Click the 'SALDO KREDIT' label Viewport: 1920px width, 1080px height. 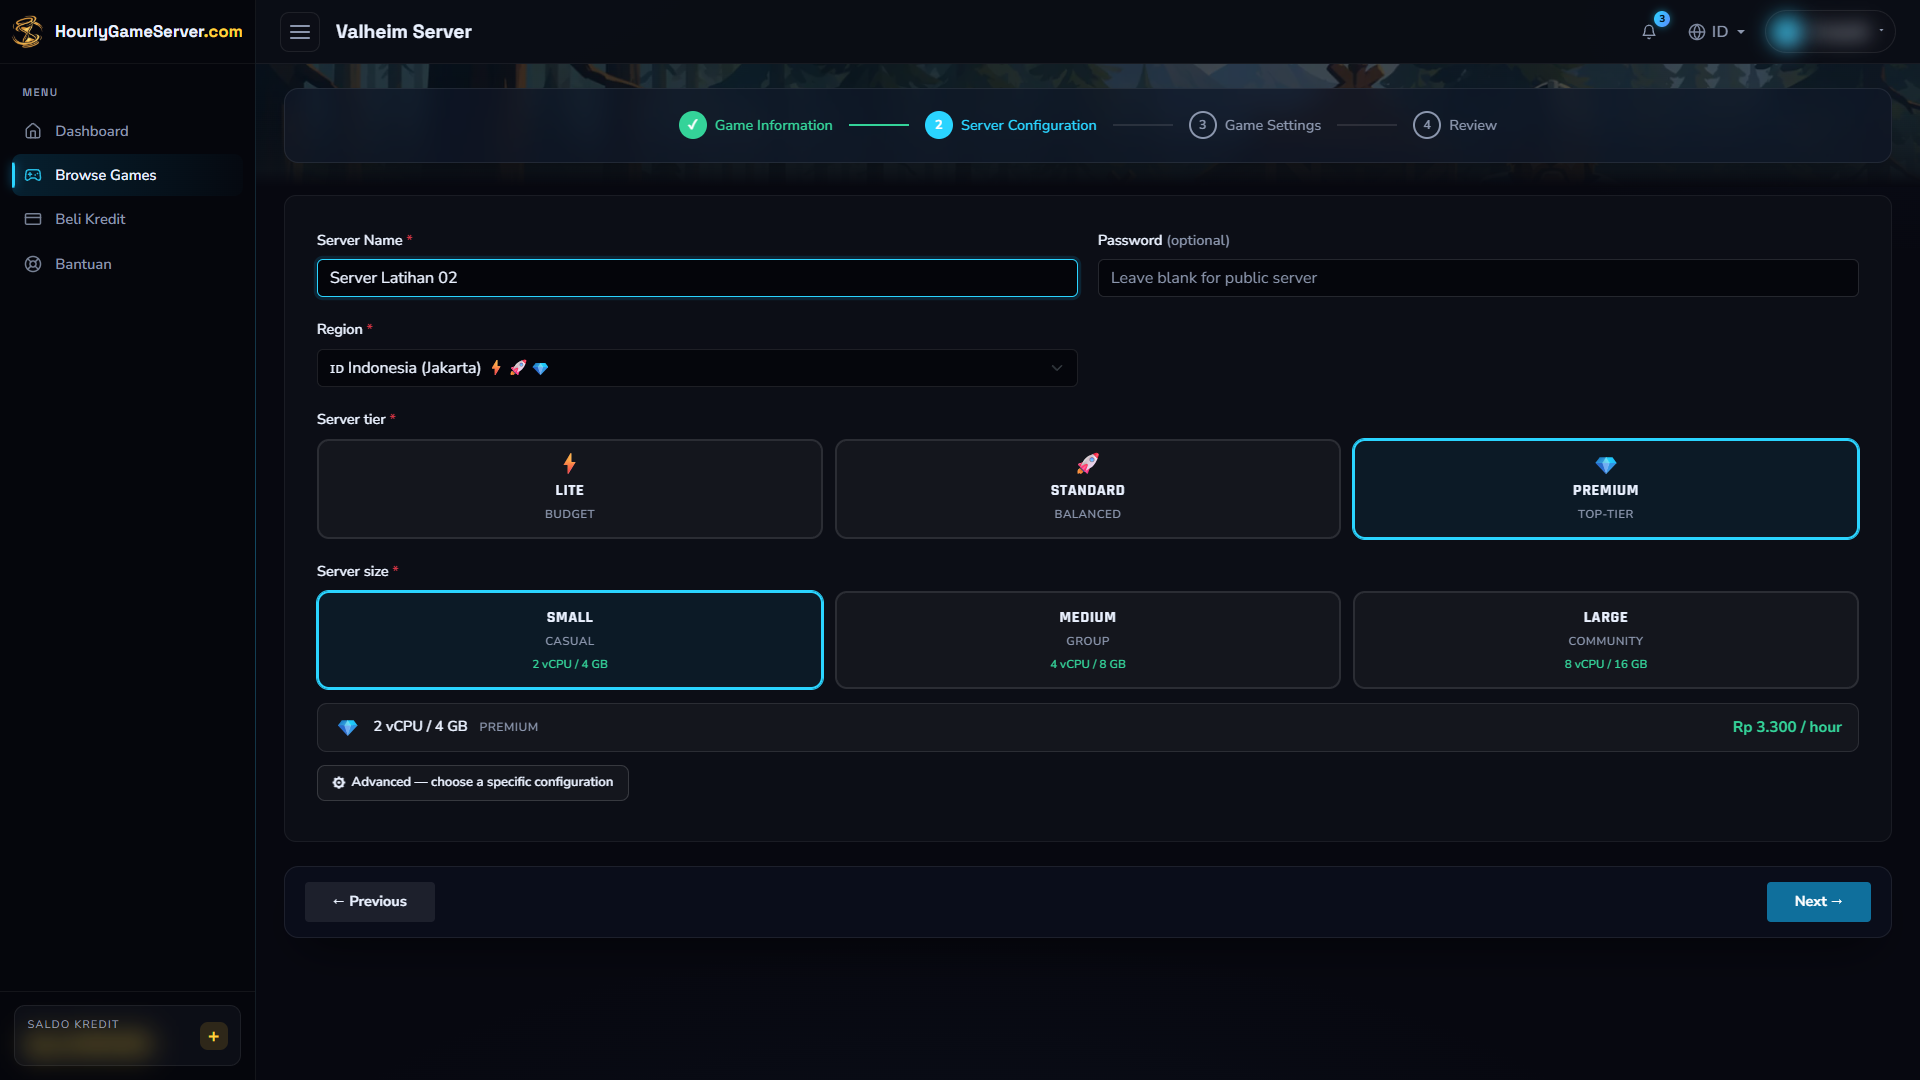click(73, 1024)
